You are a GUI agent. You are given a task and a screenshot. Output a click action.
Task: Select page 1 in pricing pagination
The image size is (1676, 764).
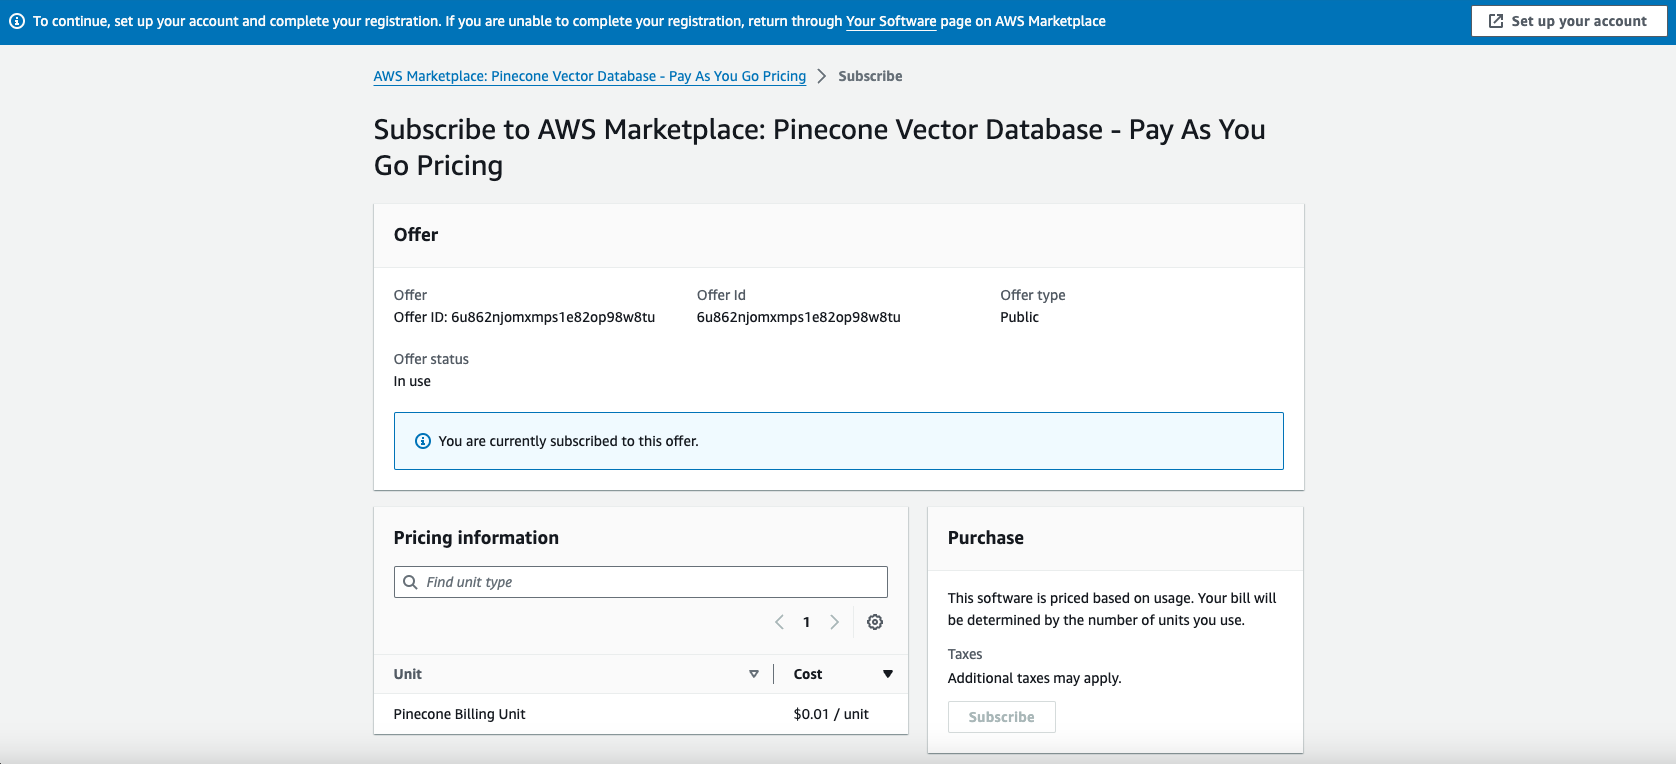[x=807, y=622]
